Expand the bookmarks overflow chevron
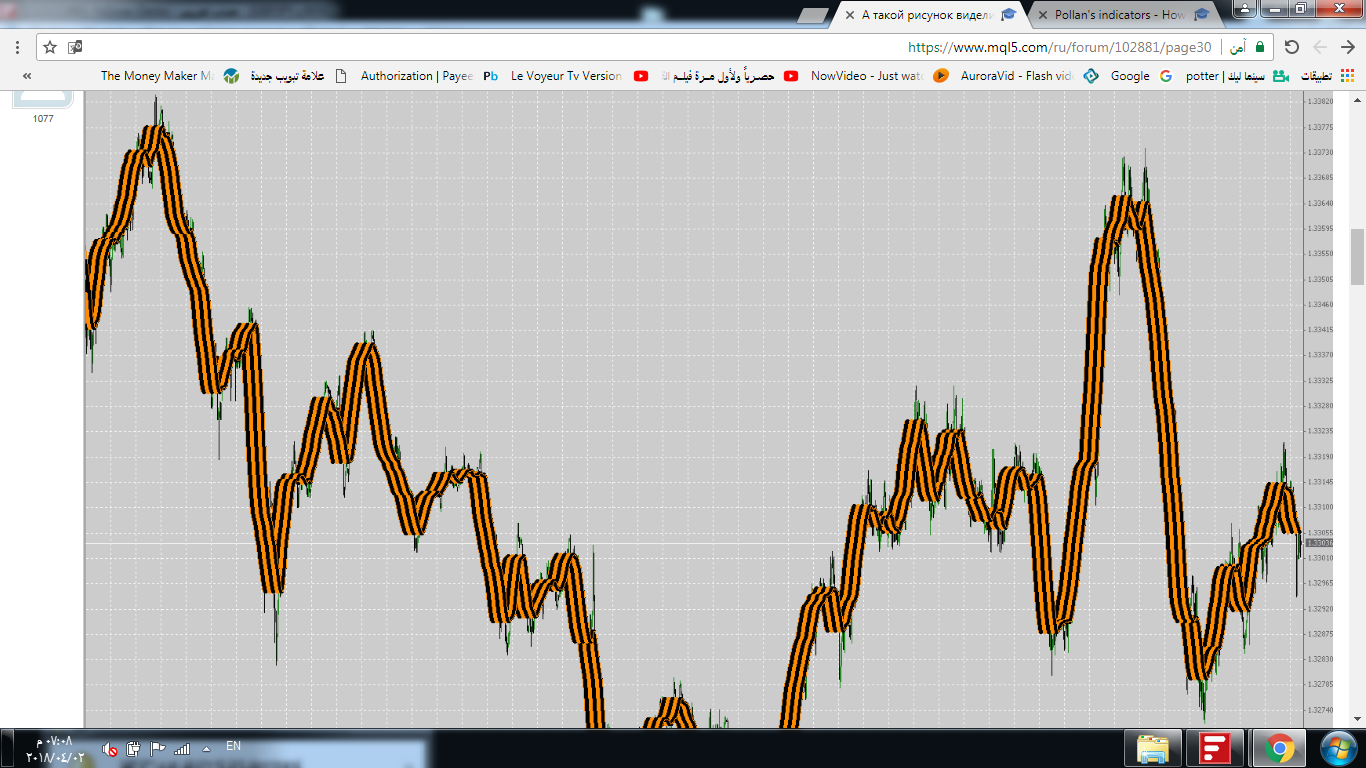 pos(26,76)
